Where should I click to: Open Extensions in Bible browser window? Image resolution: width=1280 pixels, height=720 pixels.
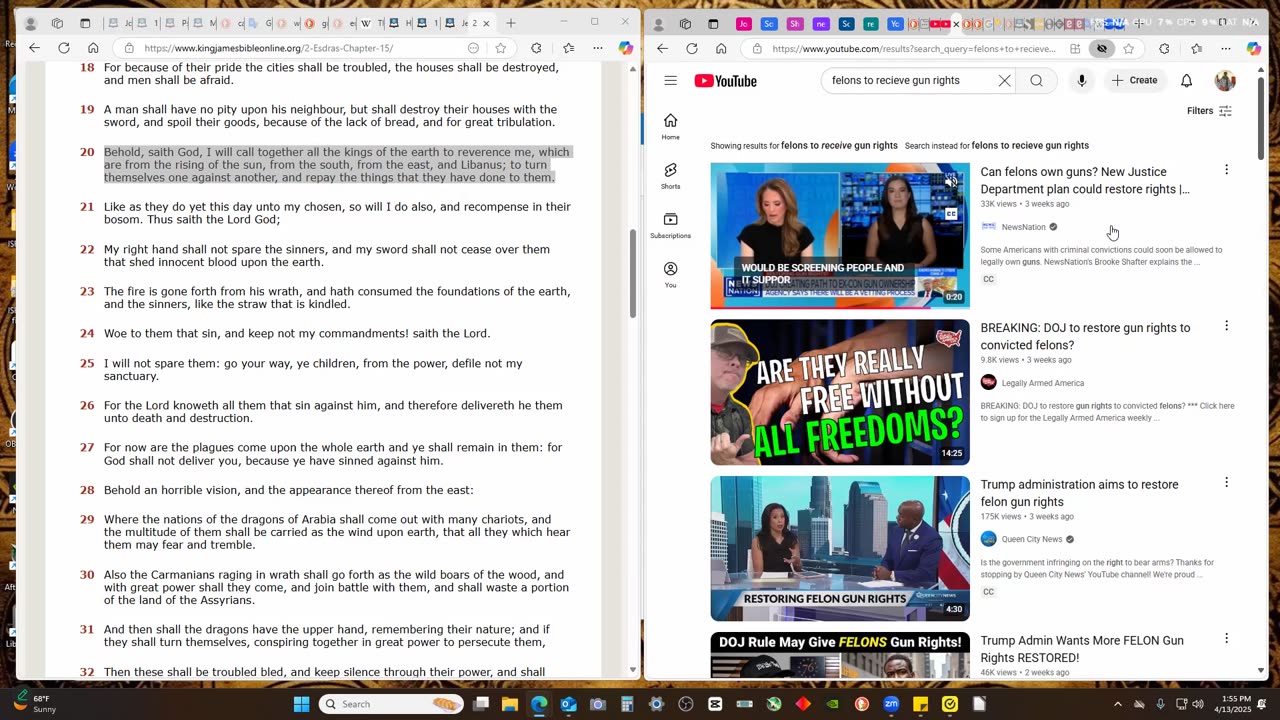536,47
